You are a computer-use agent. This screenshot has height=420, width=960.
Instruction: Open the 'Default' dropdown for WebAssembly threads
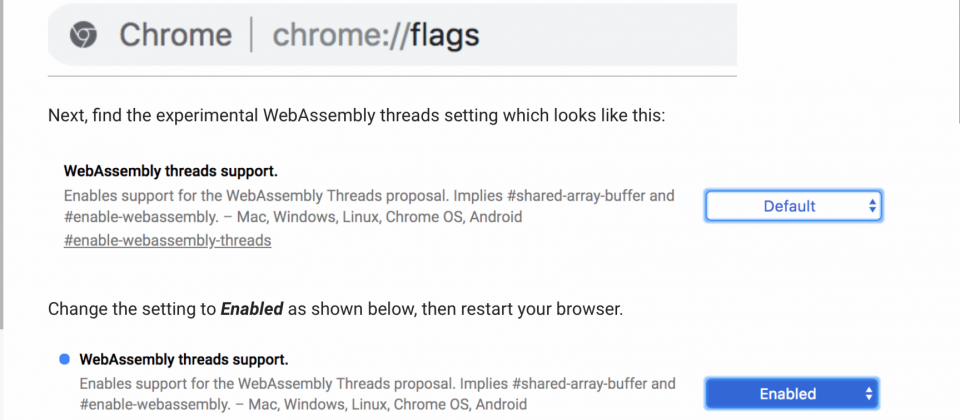point(793,206)
